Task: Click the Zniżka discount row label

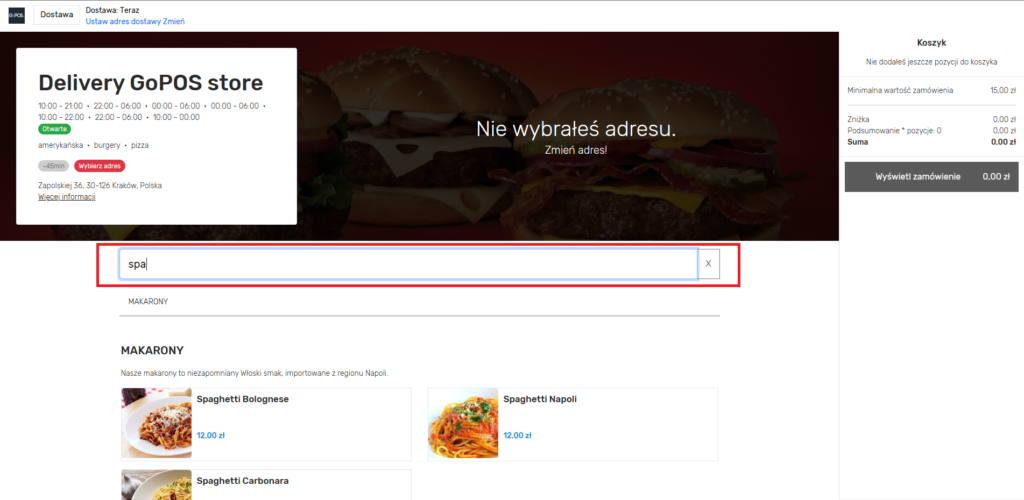Action: click(x=858, y=119)
